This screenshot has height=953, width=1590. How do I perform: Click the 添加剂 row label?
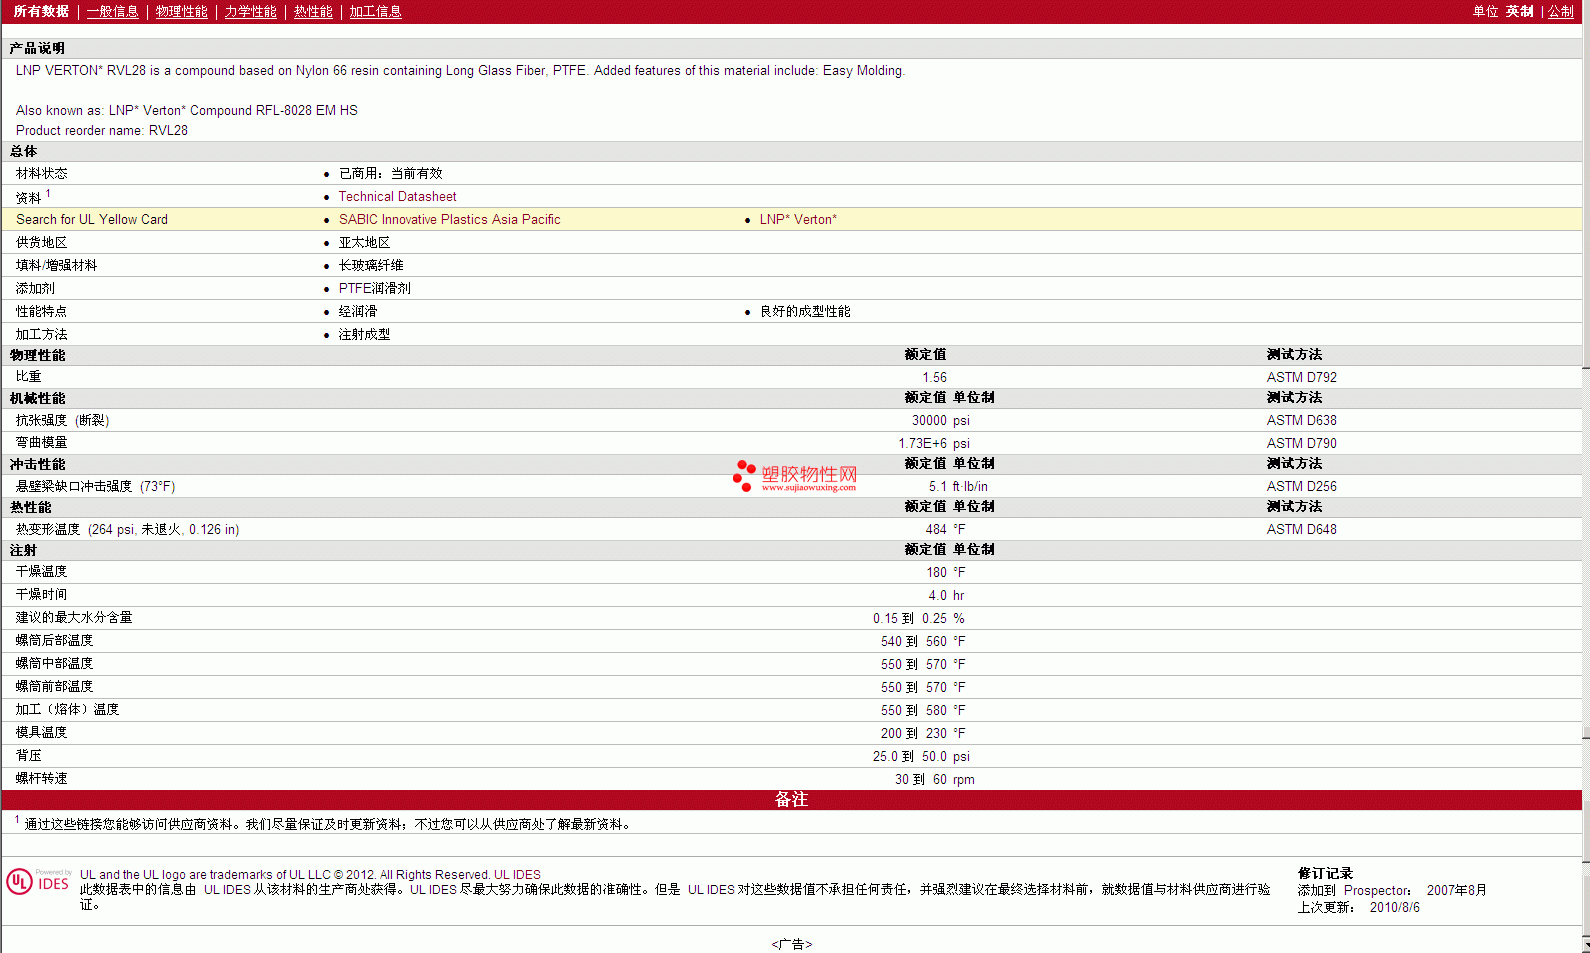tap(35, 289)
